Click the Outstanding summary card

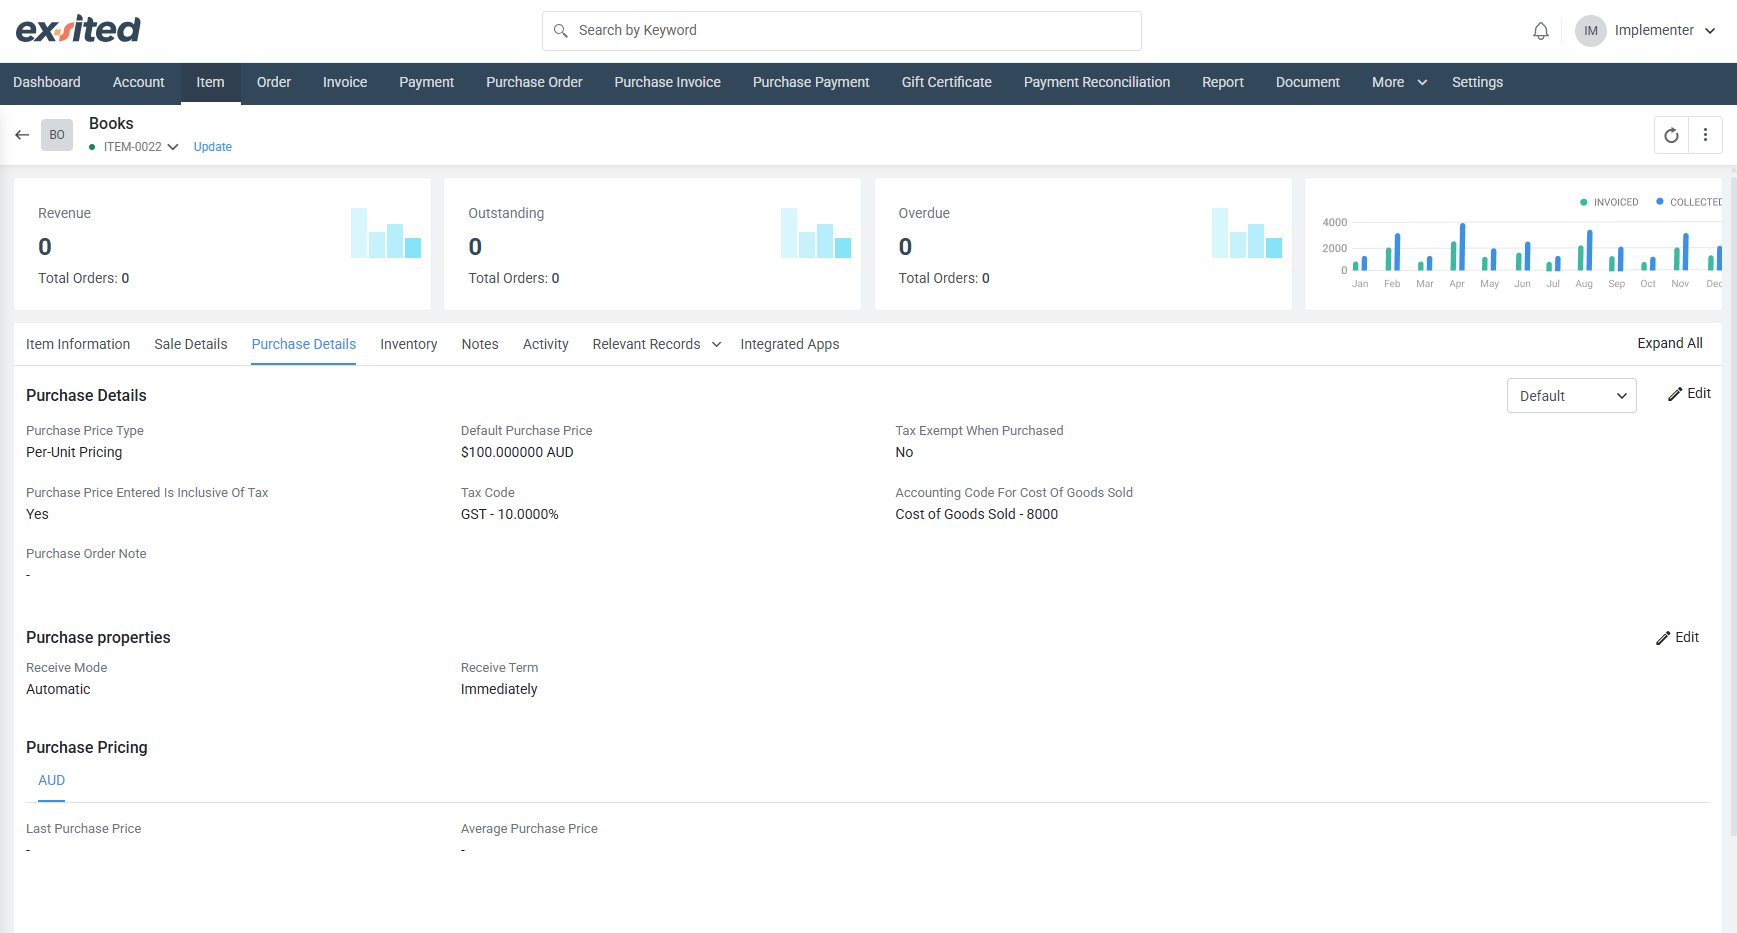point(652,244)
